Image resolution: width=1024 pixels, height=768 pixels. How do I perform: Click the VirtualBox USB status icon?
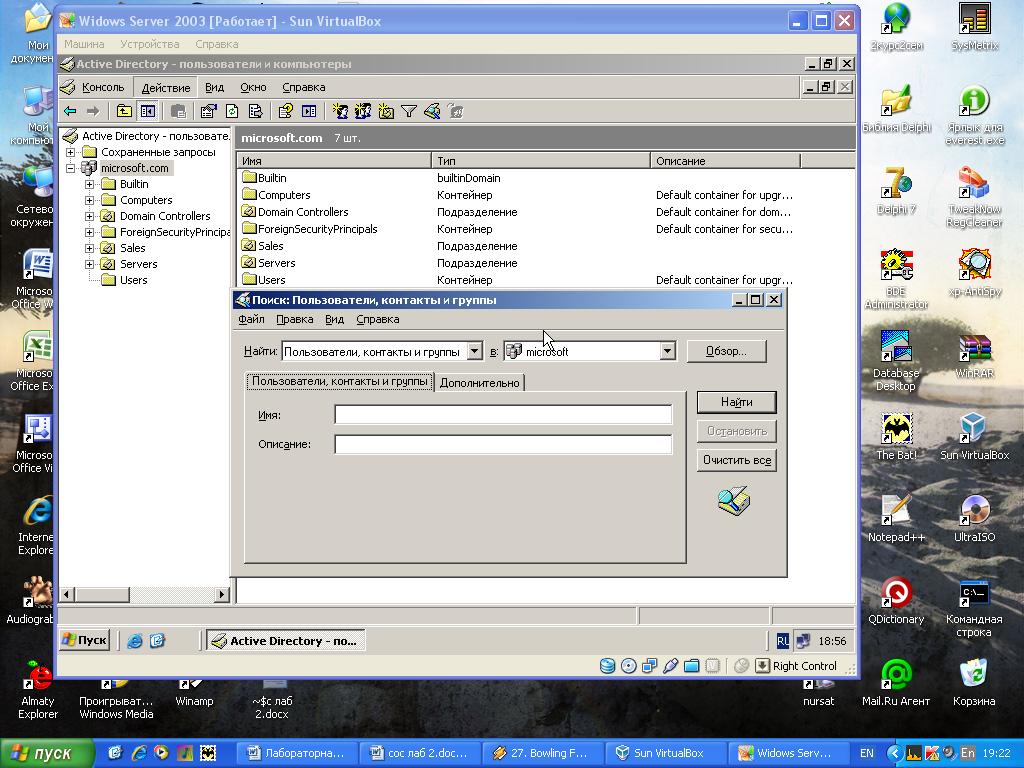click(670, 666)
